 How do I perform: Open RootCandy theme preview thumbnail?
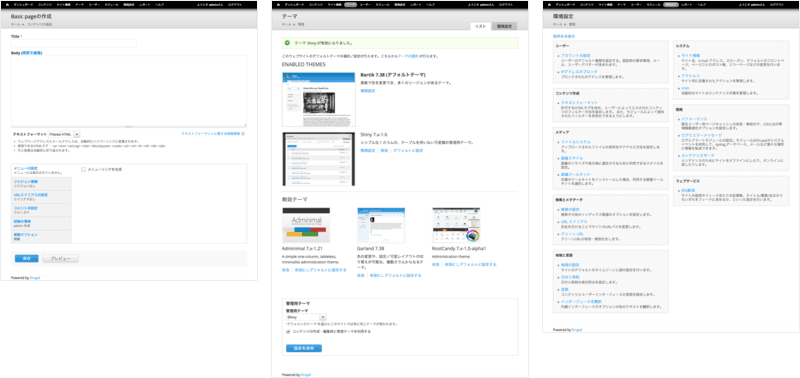456,225
